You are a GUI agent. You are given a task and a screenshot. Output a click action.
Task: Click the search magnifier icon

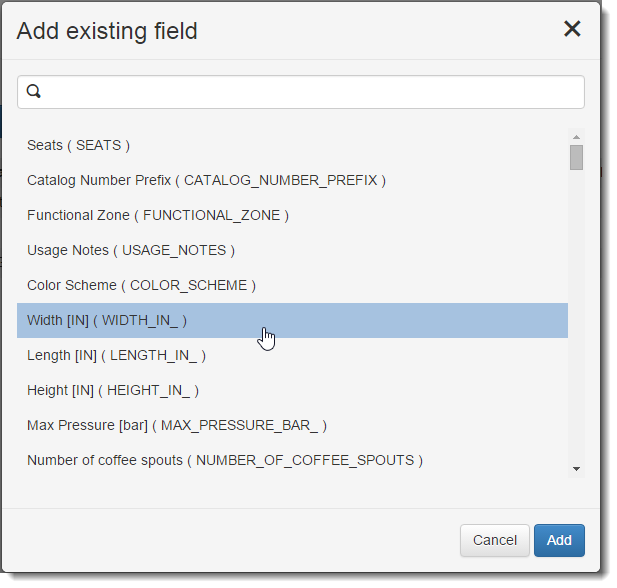tap(33, 92)
